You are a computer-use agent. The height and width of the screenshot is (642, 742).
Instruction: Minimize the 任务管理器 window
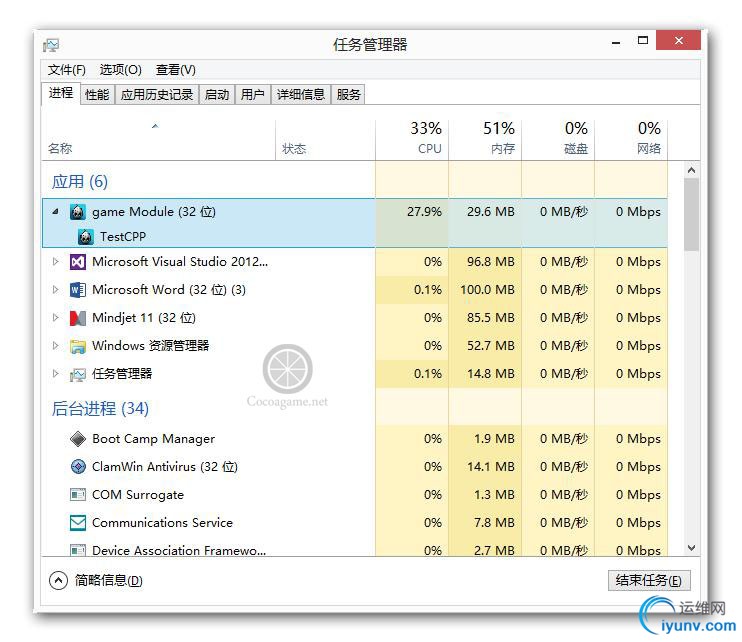[616, 42]
